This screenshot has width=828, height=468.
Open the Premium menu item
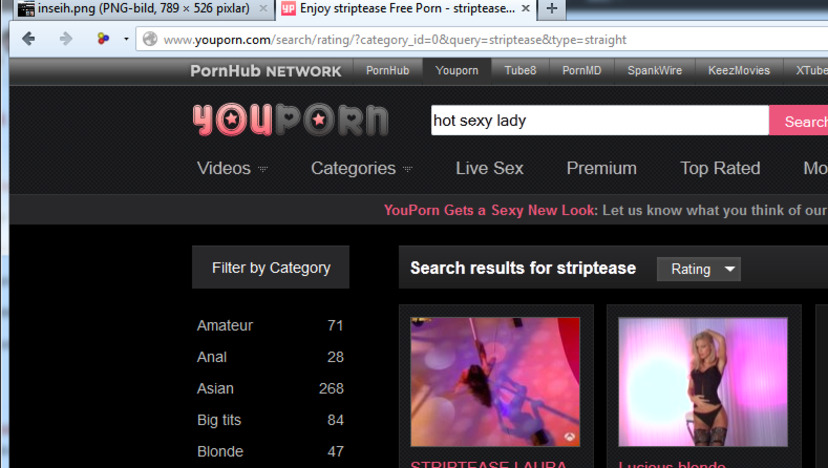tap(601, 169)
